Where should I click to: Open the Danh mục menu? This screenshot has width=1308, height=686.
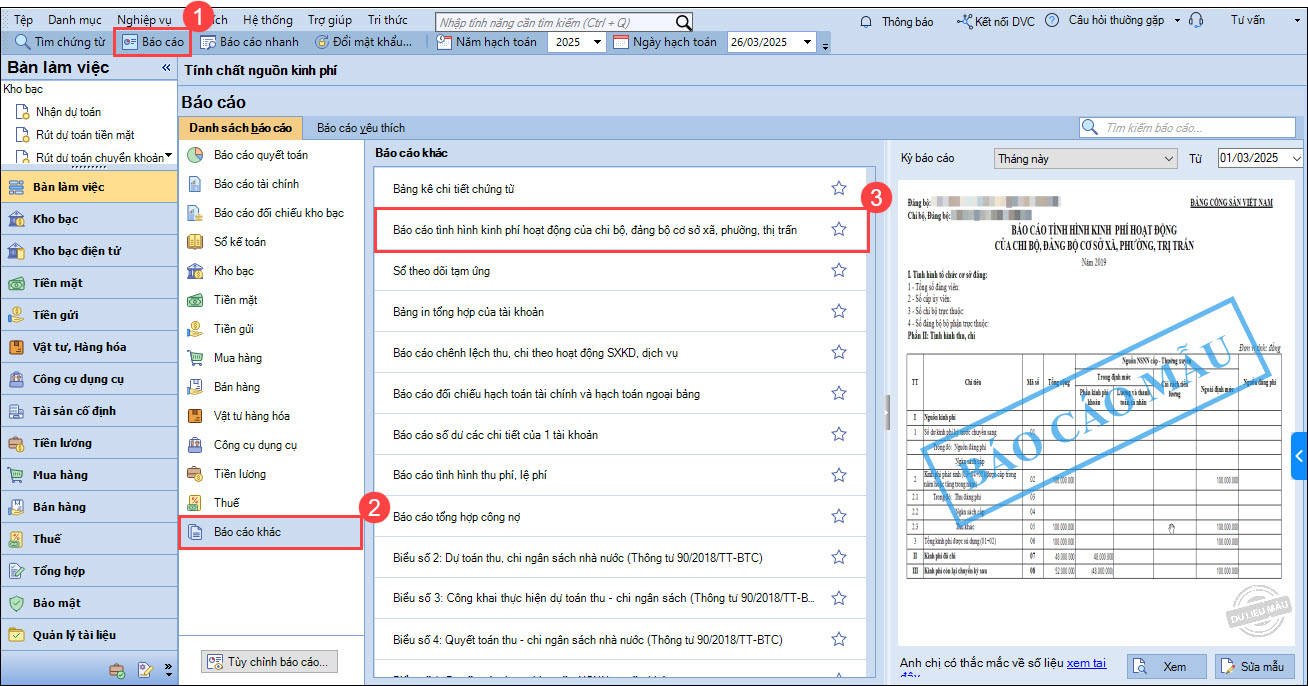tap(73, 20)
